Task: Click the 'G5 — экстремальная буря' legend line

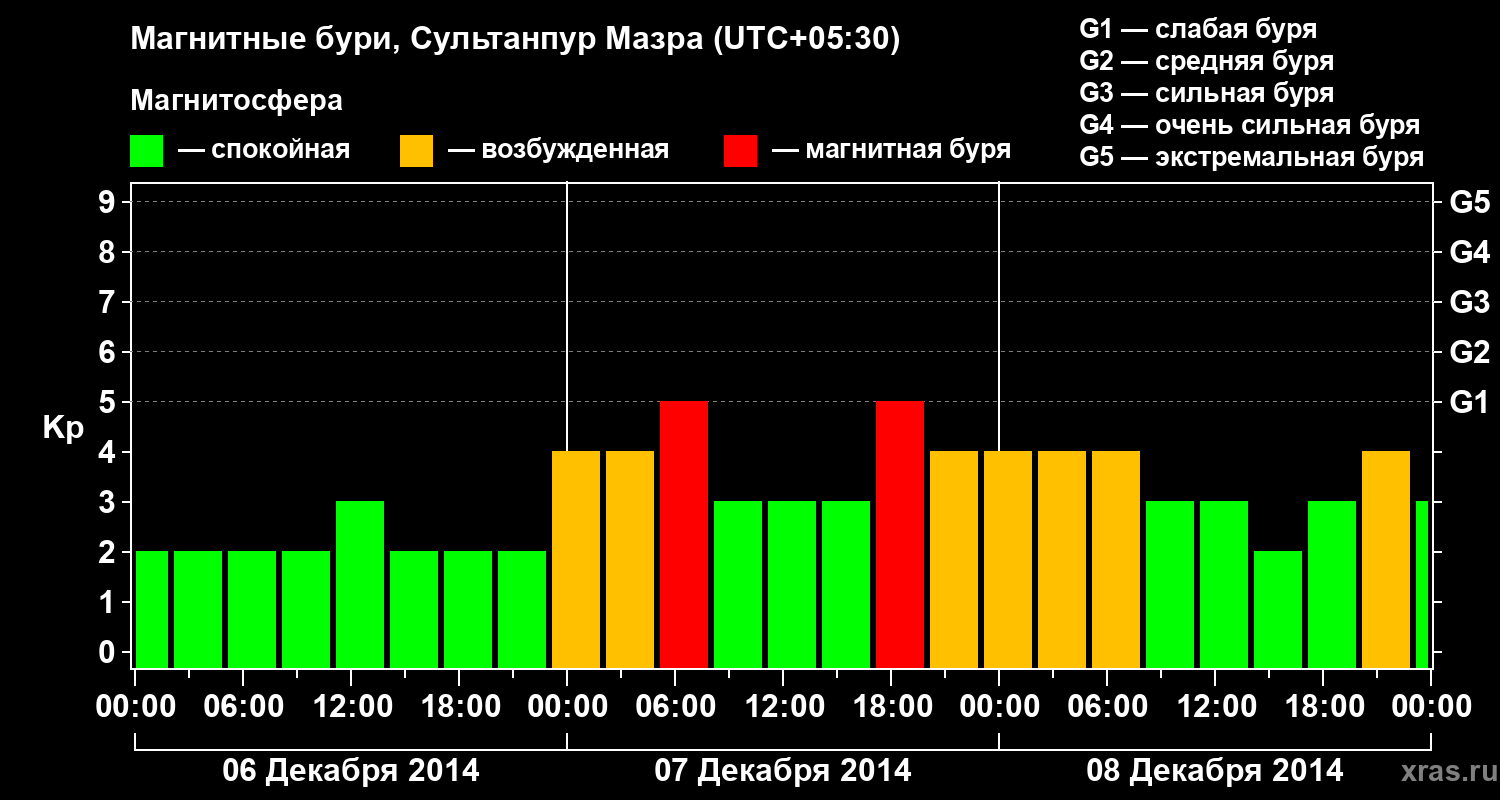Action: click(1252, 157)
